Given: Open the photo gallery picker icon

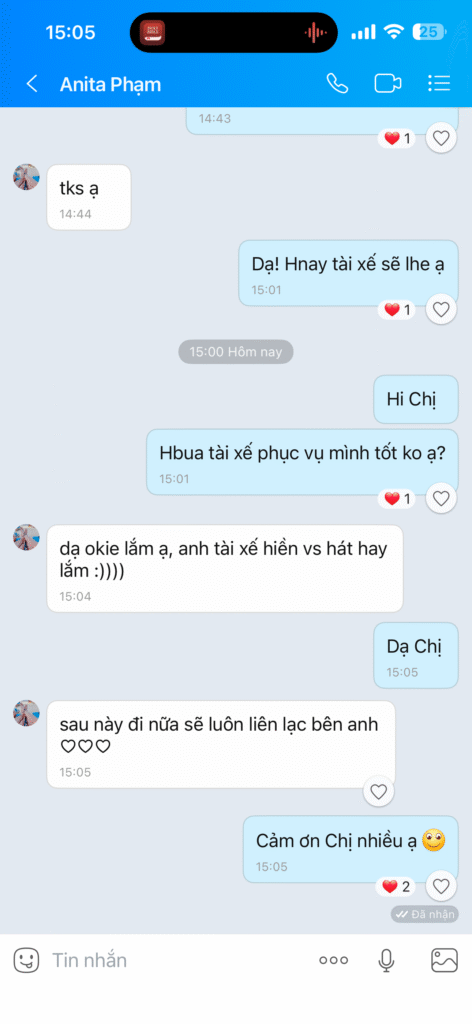Looking at the screenshot, I should [x=444, y=960].
